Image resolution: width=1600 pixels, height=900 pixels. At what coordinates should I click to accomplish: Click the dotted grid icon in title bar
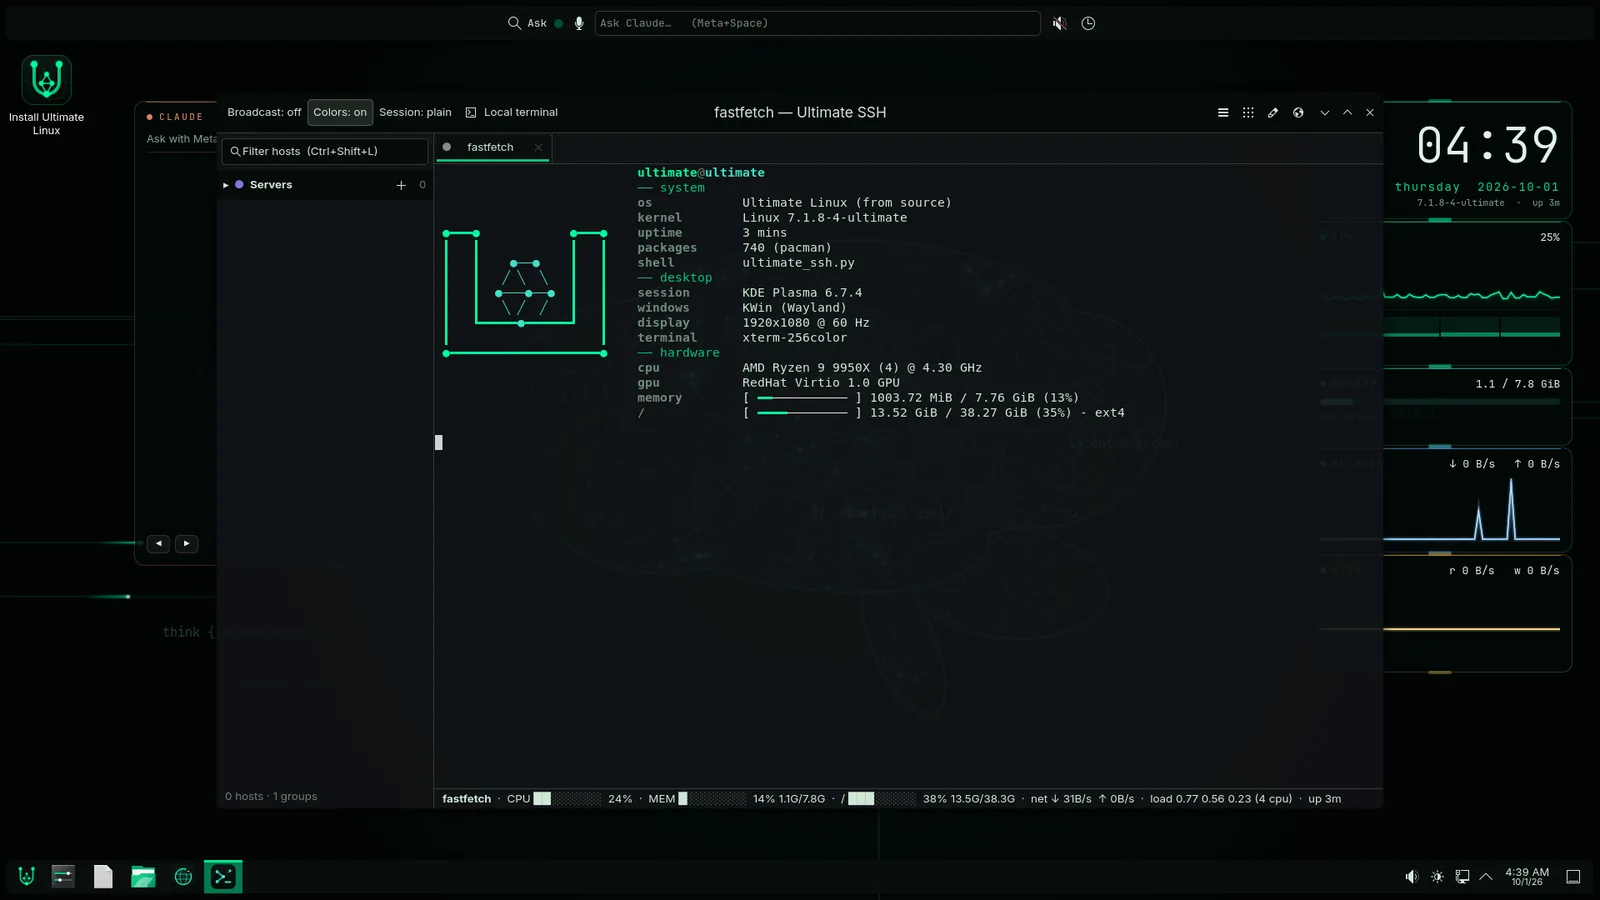[x=1248, y=113]
